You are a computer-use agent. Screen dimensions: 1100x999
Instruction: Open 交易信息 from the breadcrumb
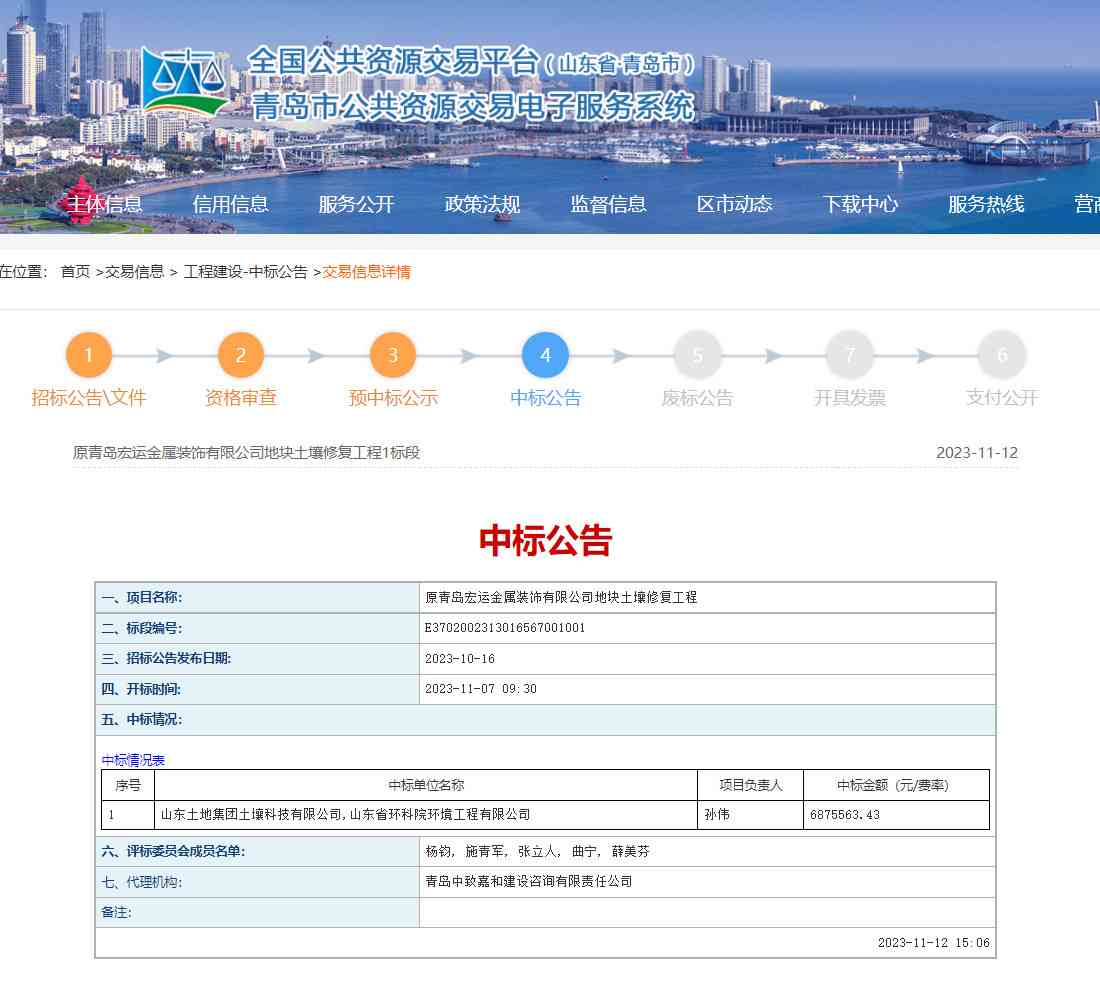pyautogui.click(x=133, y=271)
